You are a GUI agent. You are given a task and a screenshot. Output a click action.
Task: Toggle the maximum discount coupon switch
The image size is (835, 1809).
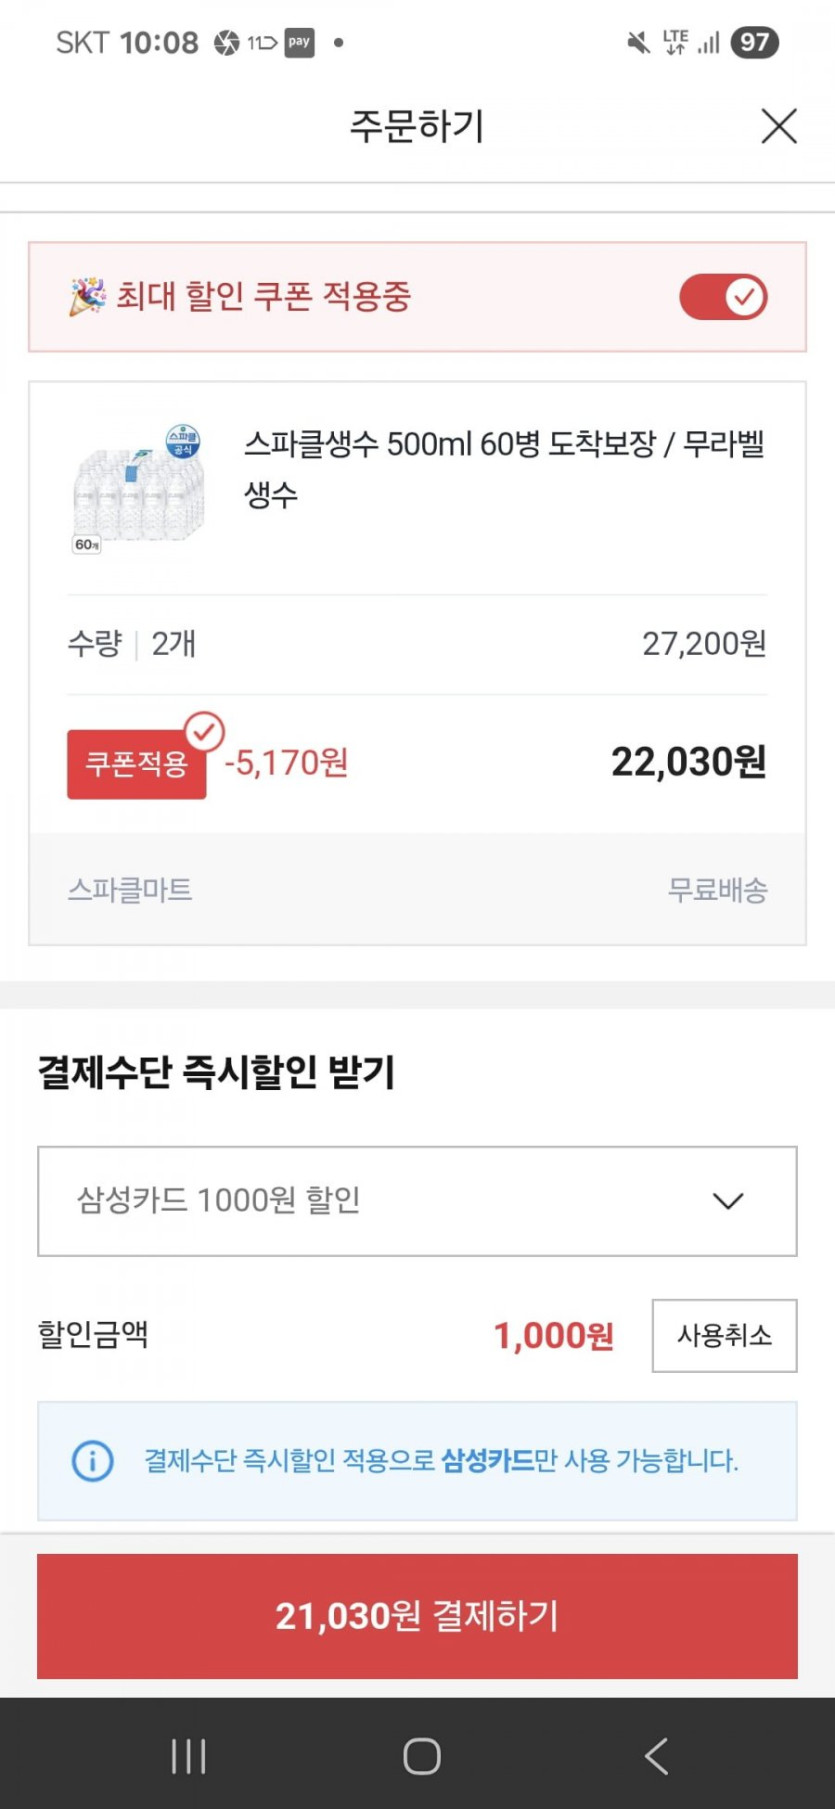(x=723, y=297)
